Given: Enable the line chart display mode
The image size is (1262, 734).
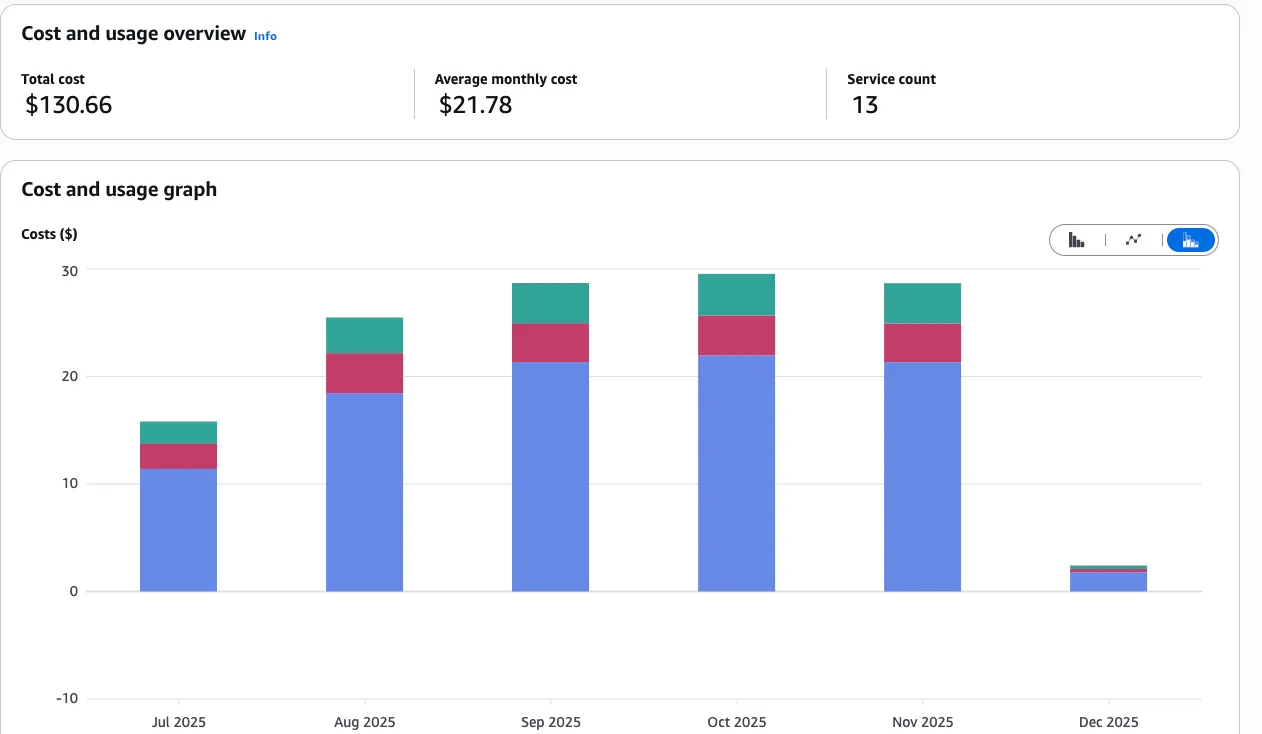Looking at the screenshot, I should pos(1133,240).
